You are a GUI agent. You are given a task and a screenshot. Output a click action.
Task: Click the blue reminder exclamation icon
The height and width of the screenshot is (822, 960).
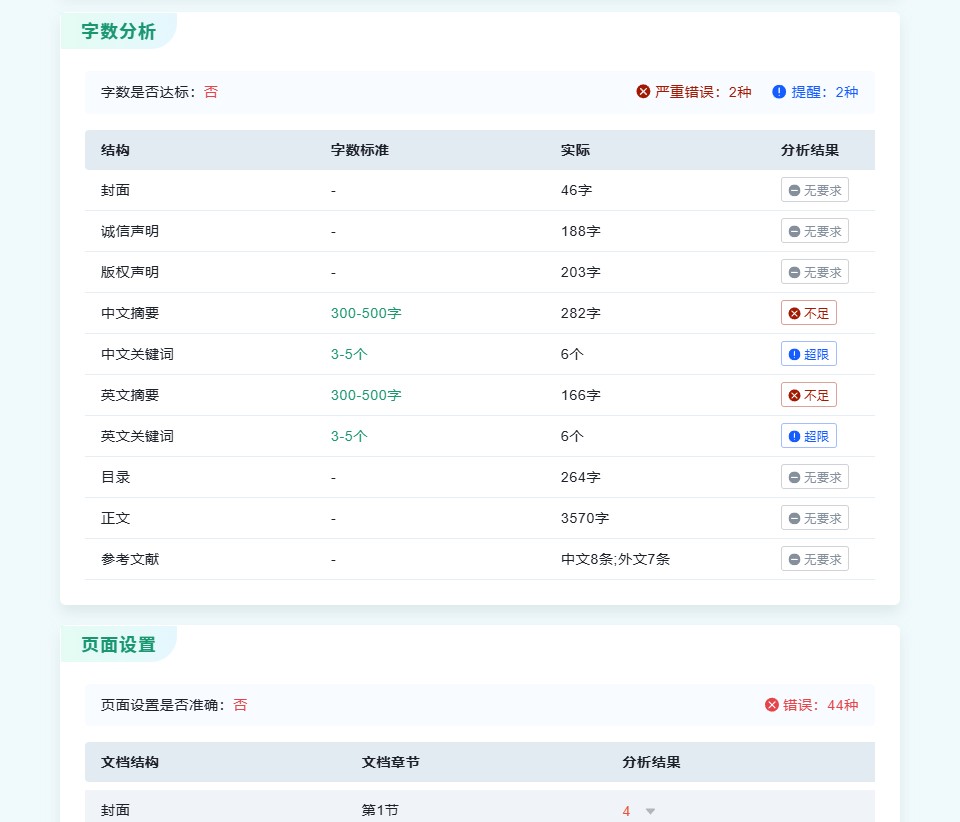(779, 92)
